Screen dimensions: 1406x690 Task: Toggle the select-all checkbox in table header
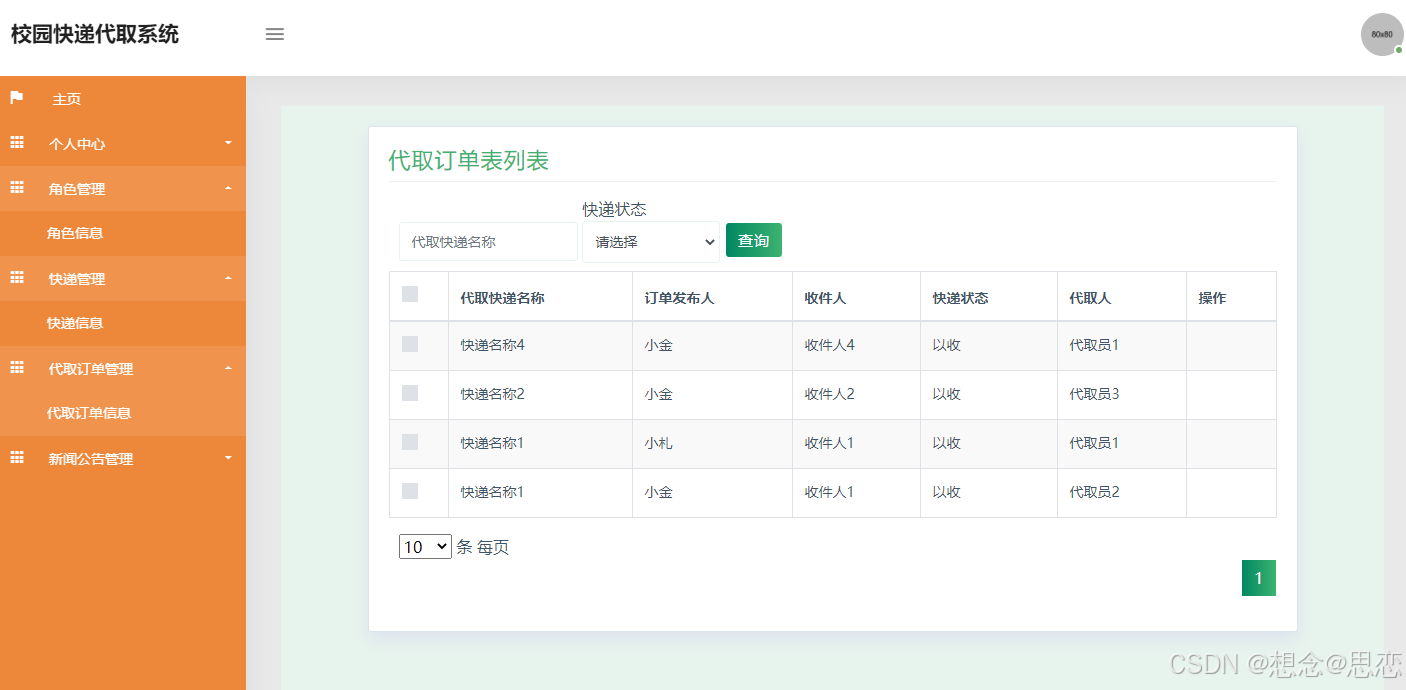[x=410, y=294]
